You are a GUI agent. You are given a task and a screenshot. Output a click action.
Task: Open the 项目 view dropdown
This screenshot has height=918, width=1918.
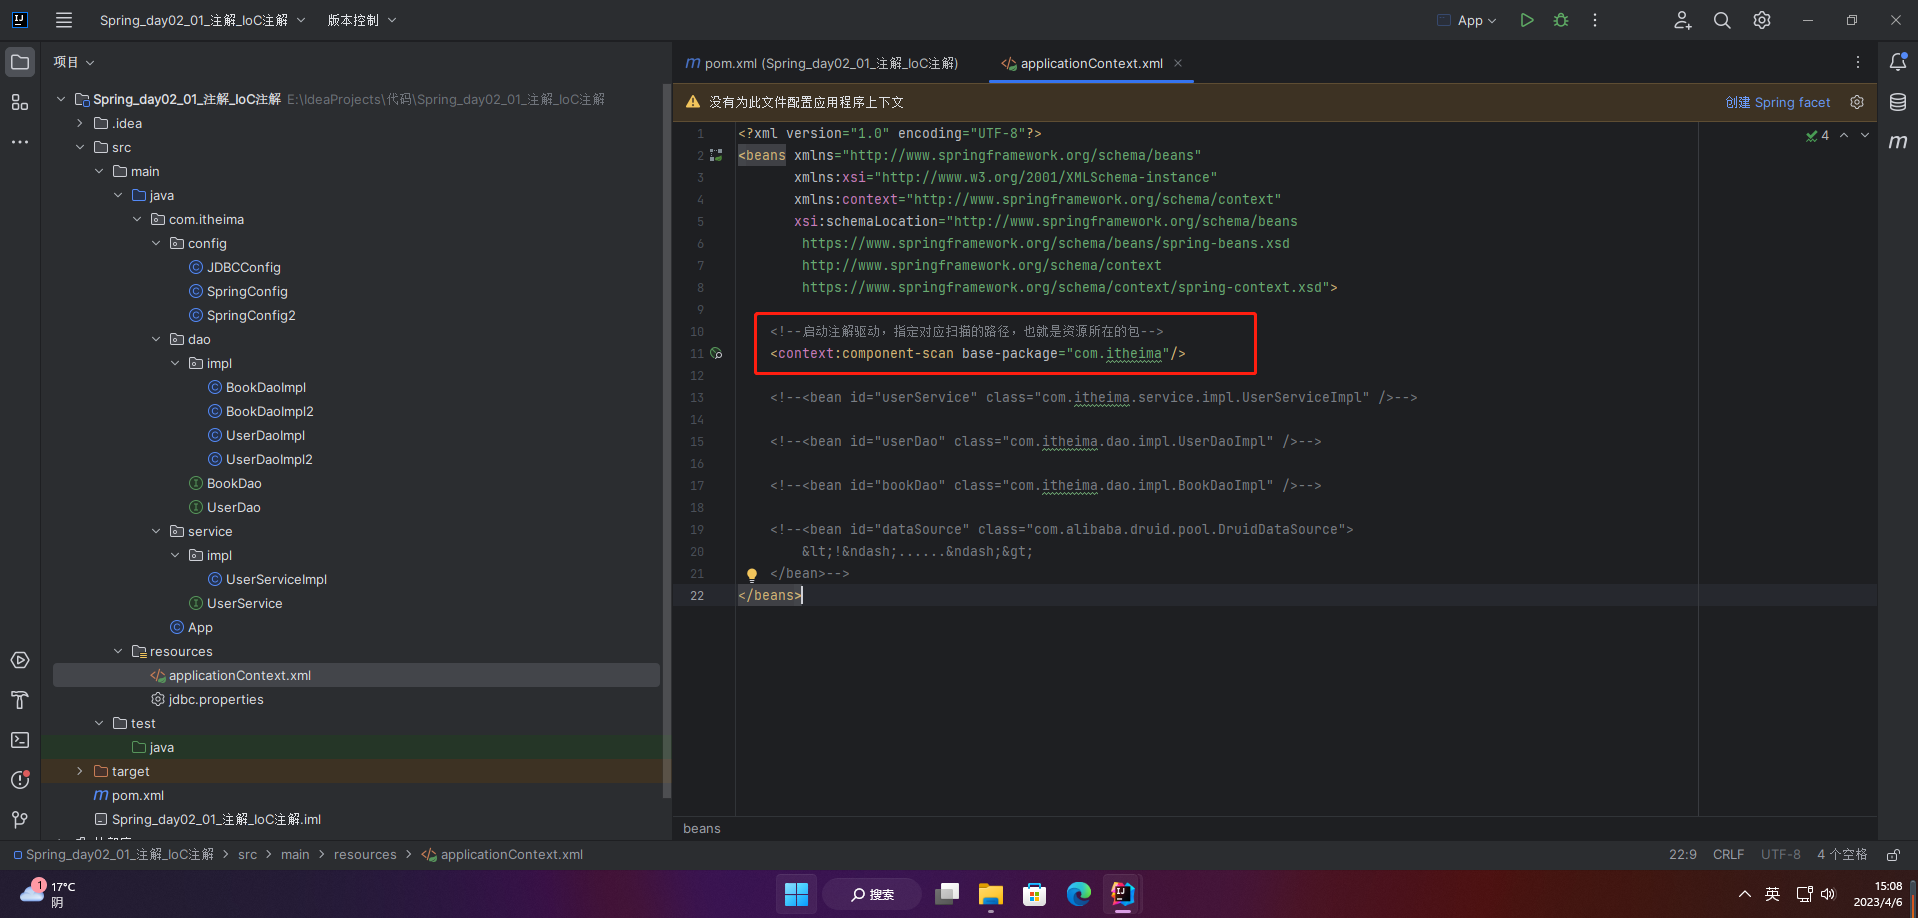[x=74, y=62]
